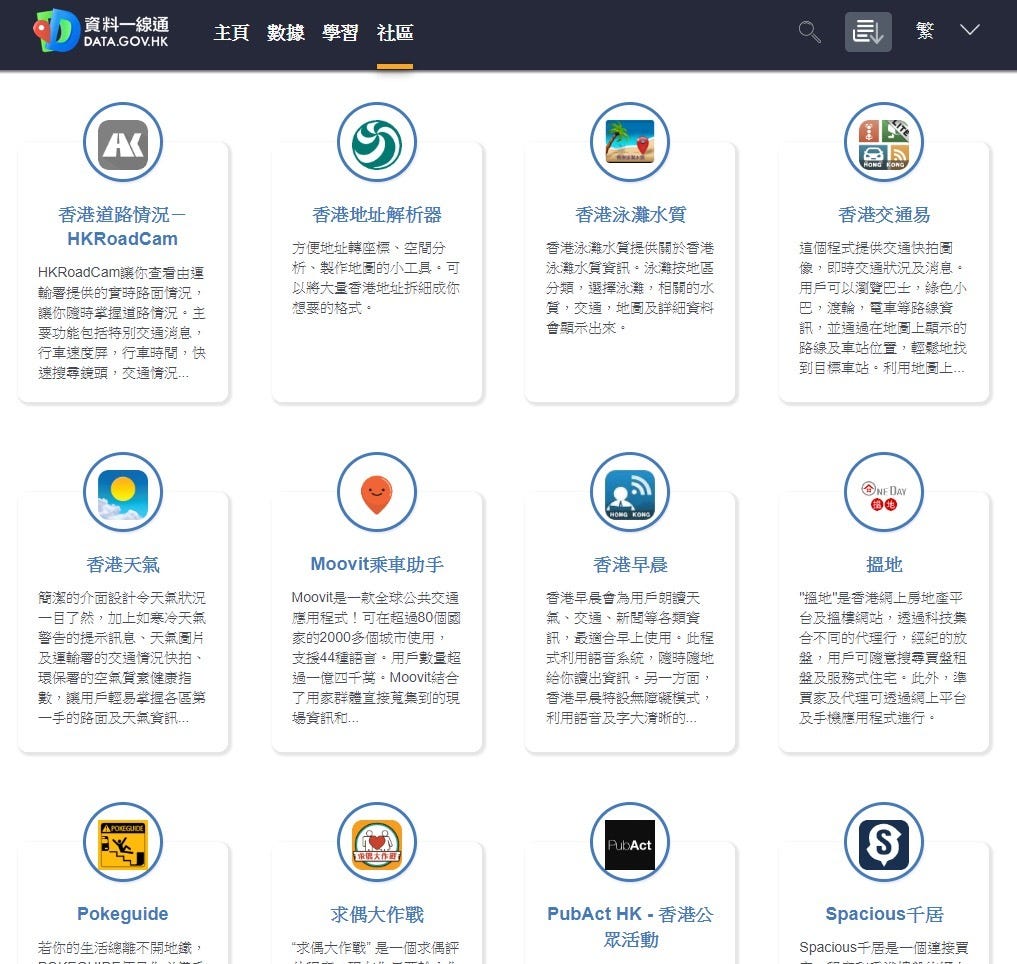Click description text 方便地址轉座標
The image size is (1017, 964).
[x=376, y=278]
